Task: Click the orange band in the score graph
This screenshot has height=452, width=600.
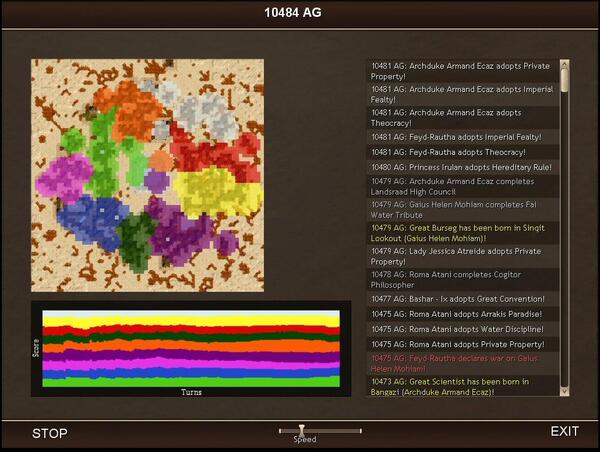Action: 191,347
